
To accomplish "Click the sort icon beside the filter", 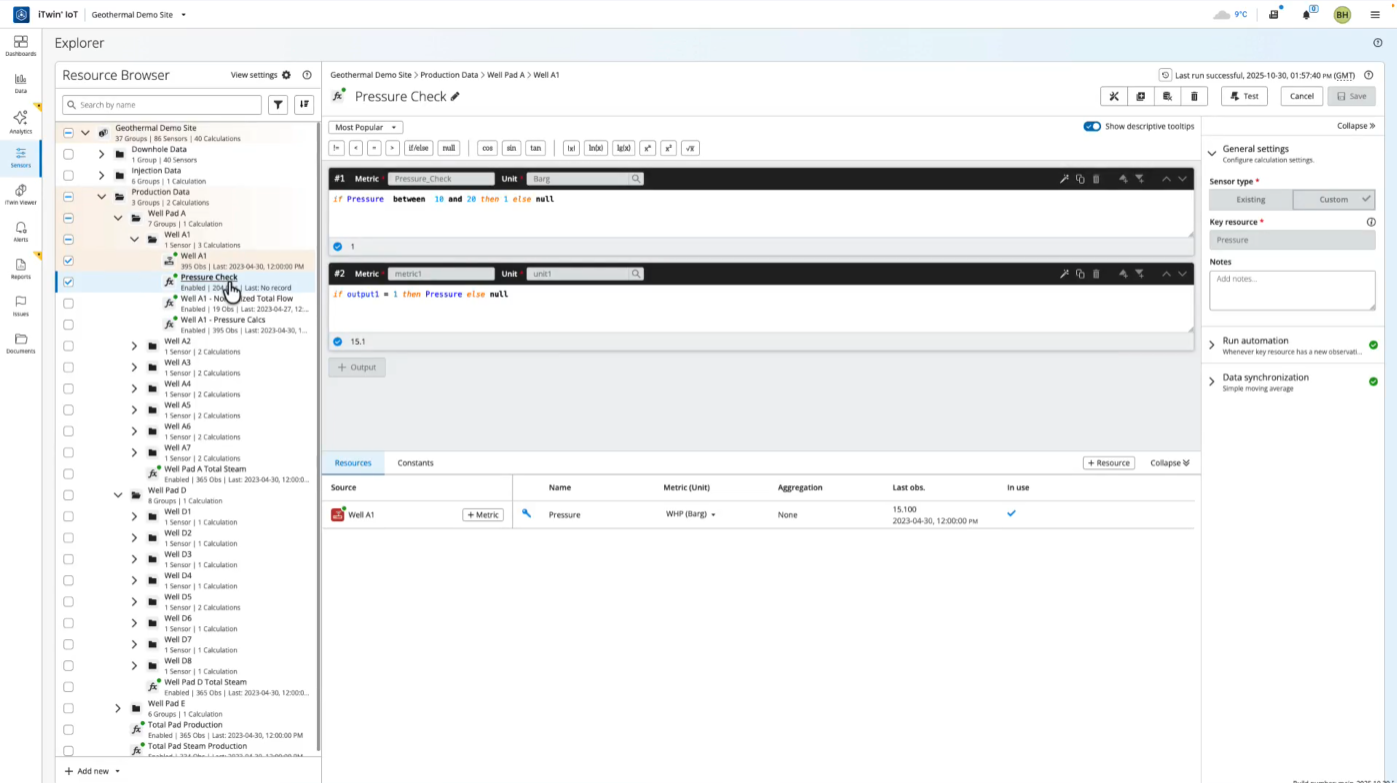I will tap(304, 105).
